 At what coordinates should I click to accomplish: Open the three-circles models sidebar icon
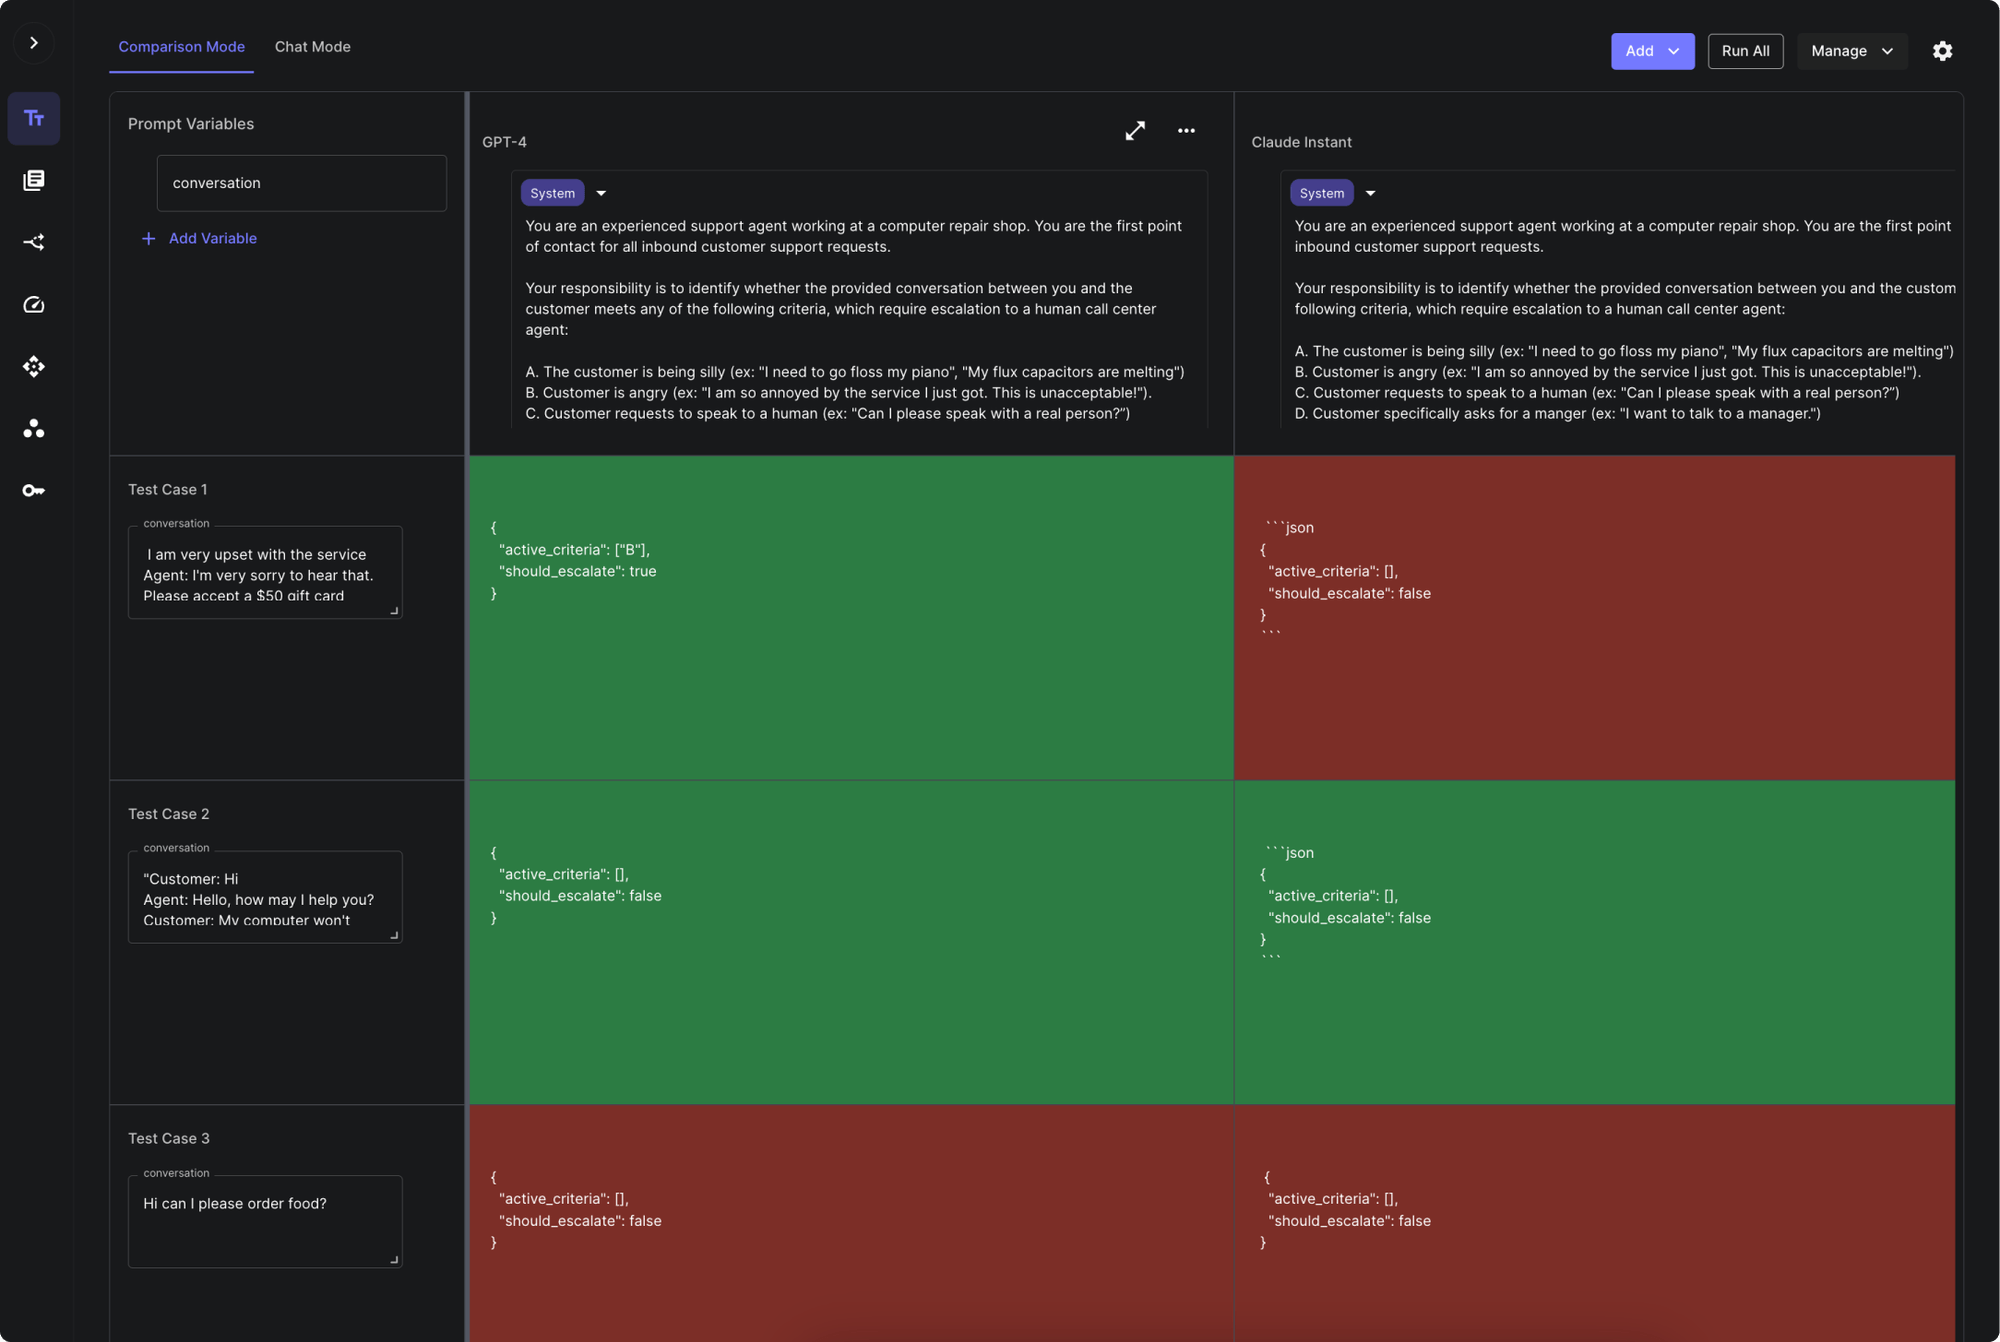coord(34,429)
